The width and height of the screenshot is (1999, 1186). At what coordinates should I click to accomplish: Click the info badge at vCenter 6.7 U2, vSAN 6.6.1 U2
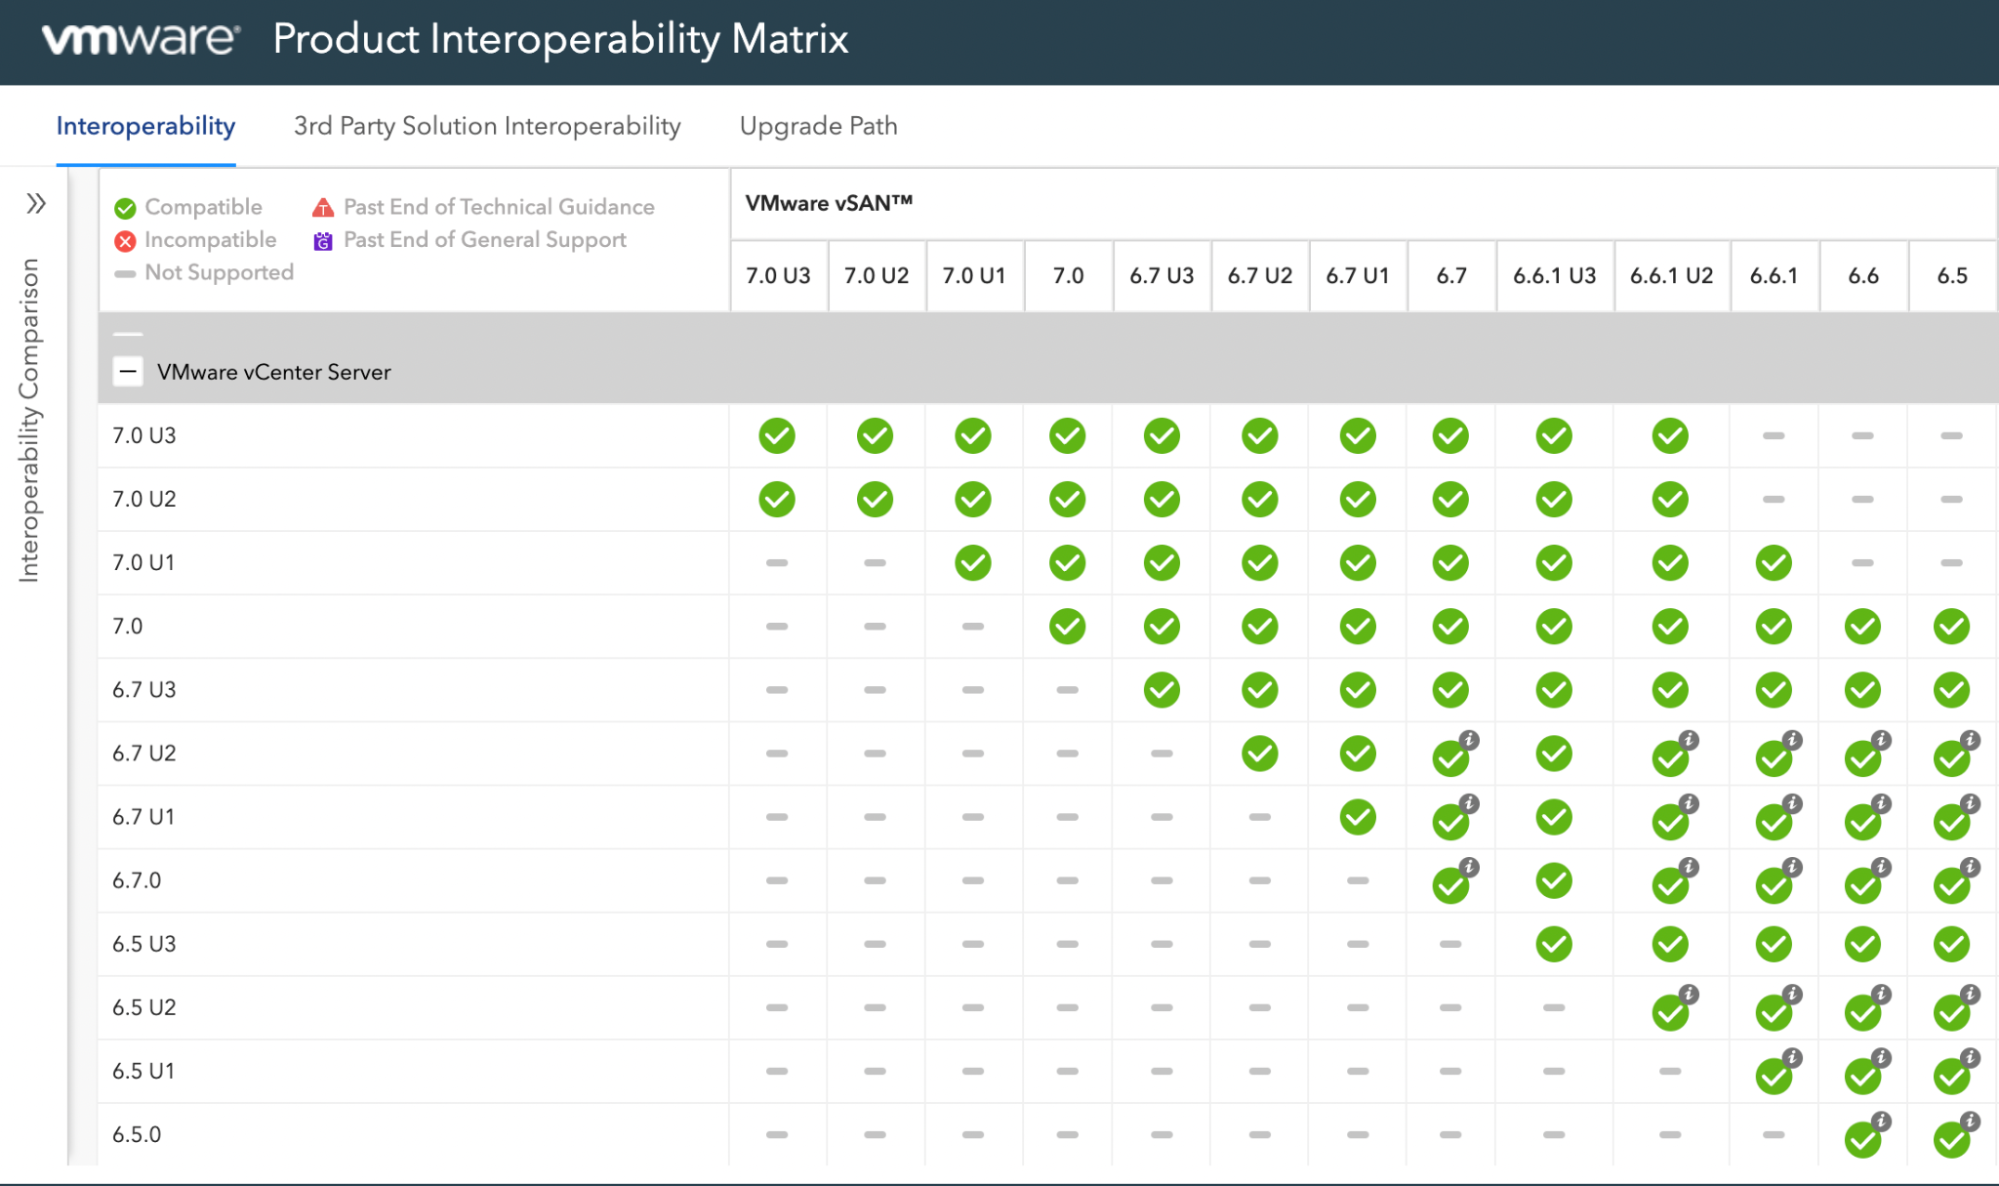coord(1689,740)
